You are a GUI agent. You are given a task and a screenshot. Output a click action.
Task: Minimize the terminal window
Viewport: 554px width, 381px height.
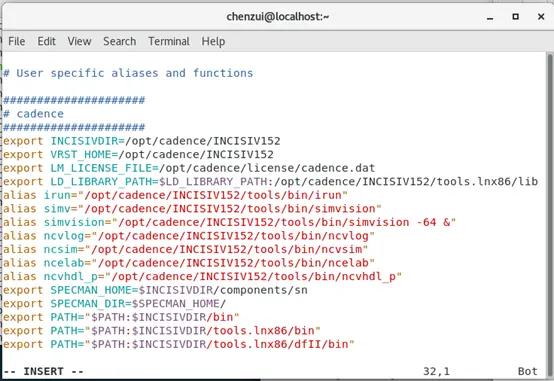[x=490, y=17]
